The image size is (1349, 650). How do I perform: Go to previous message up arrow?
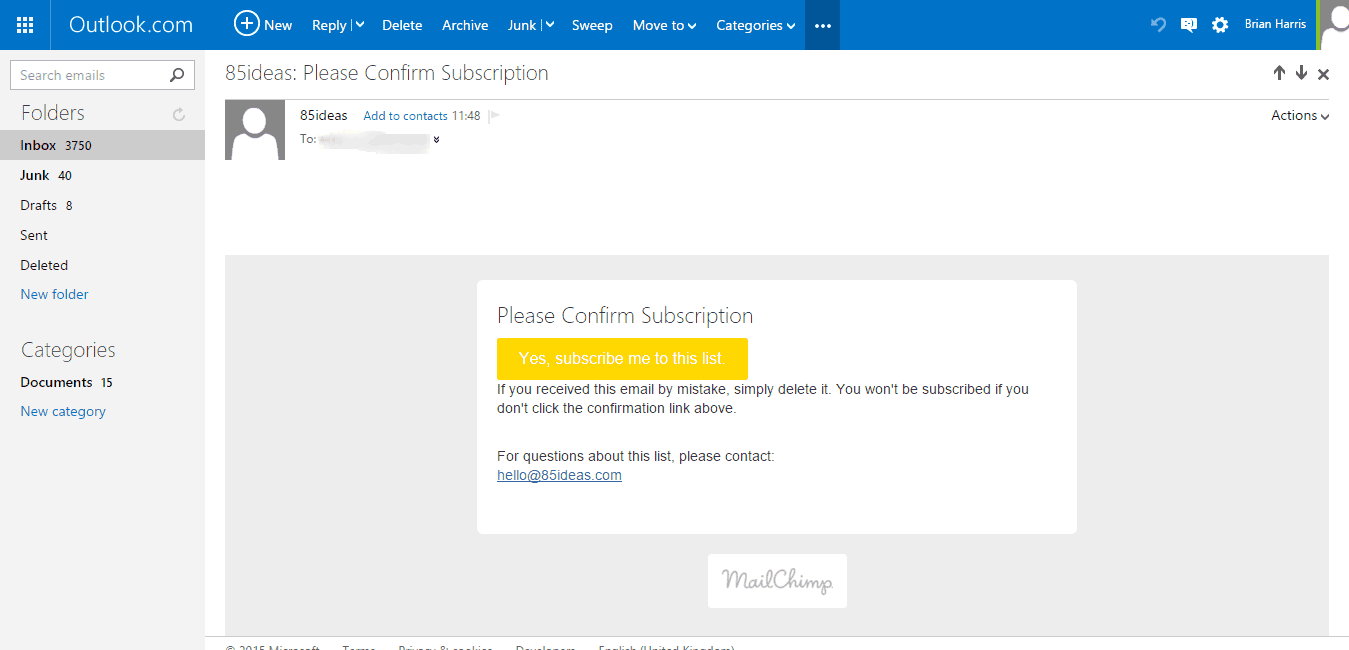tap(1279, 73)
